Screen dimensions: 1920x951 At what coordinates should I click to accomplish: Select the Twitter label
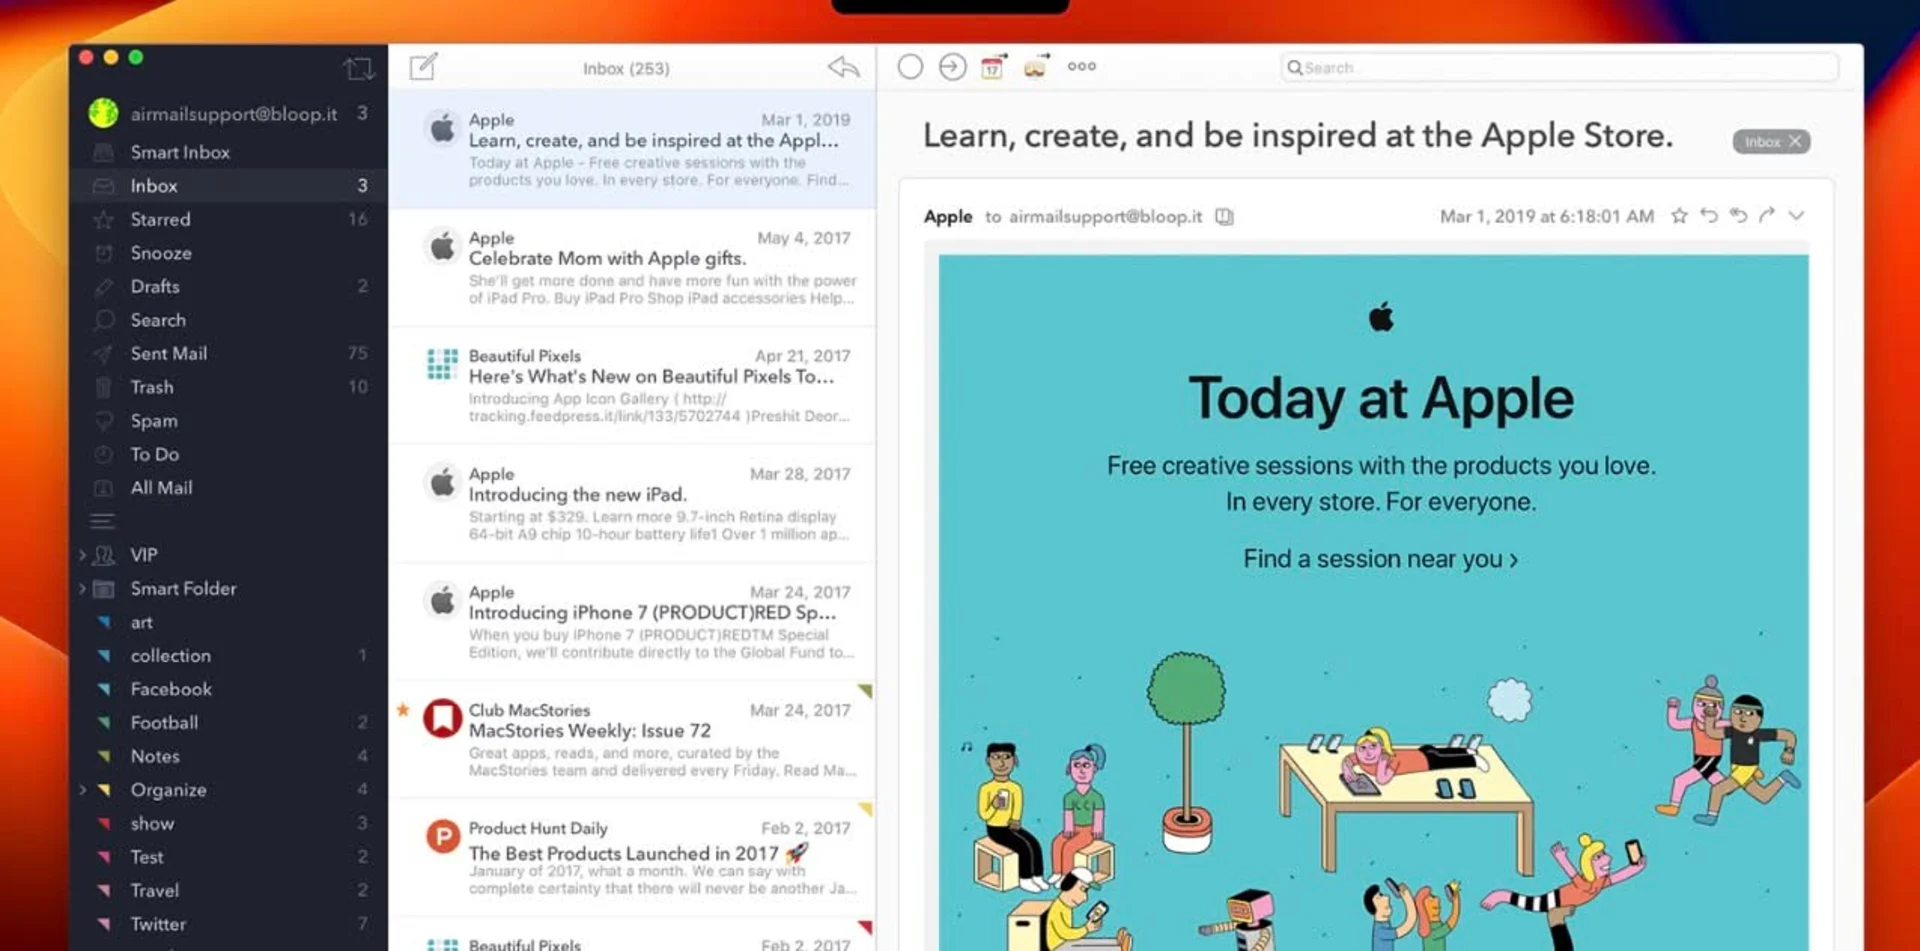(228, 924)
